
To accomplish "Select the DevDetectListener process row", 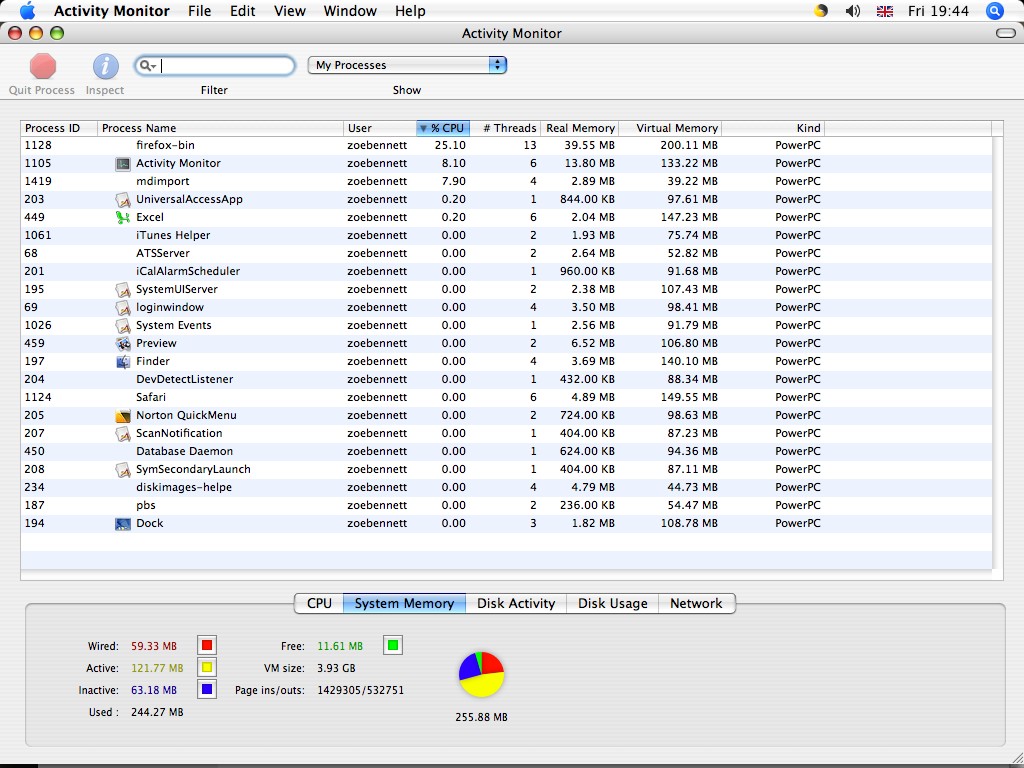I will point(507,379).
